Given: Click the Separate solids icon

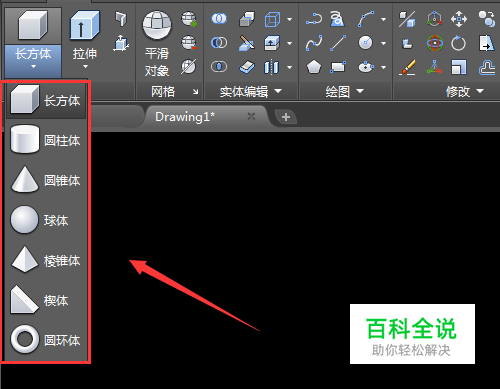Looking at the screenshot, I should click(271, 67).
